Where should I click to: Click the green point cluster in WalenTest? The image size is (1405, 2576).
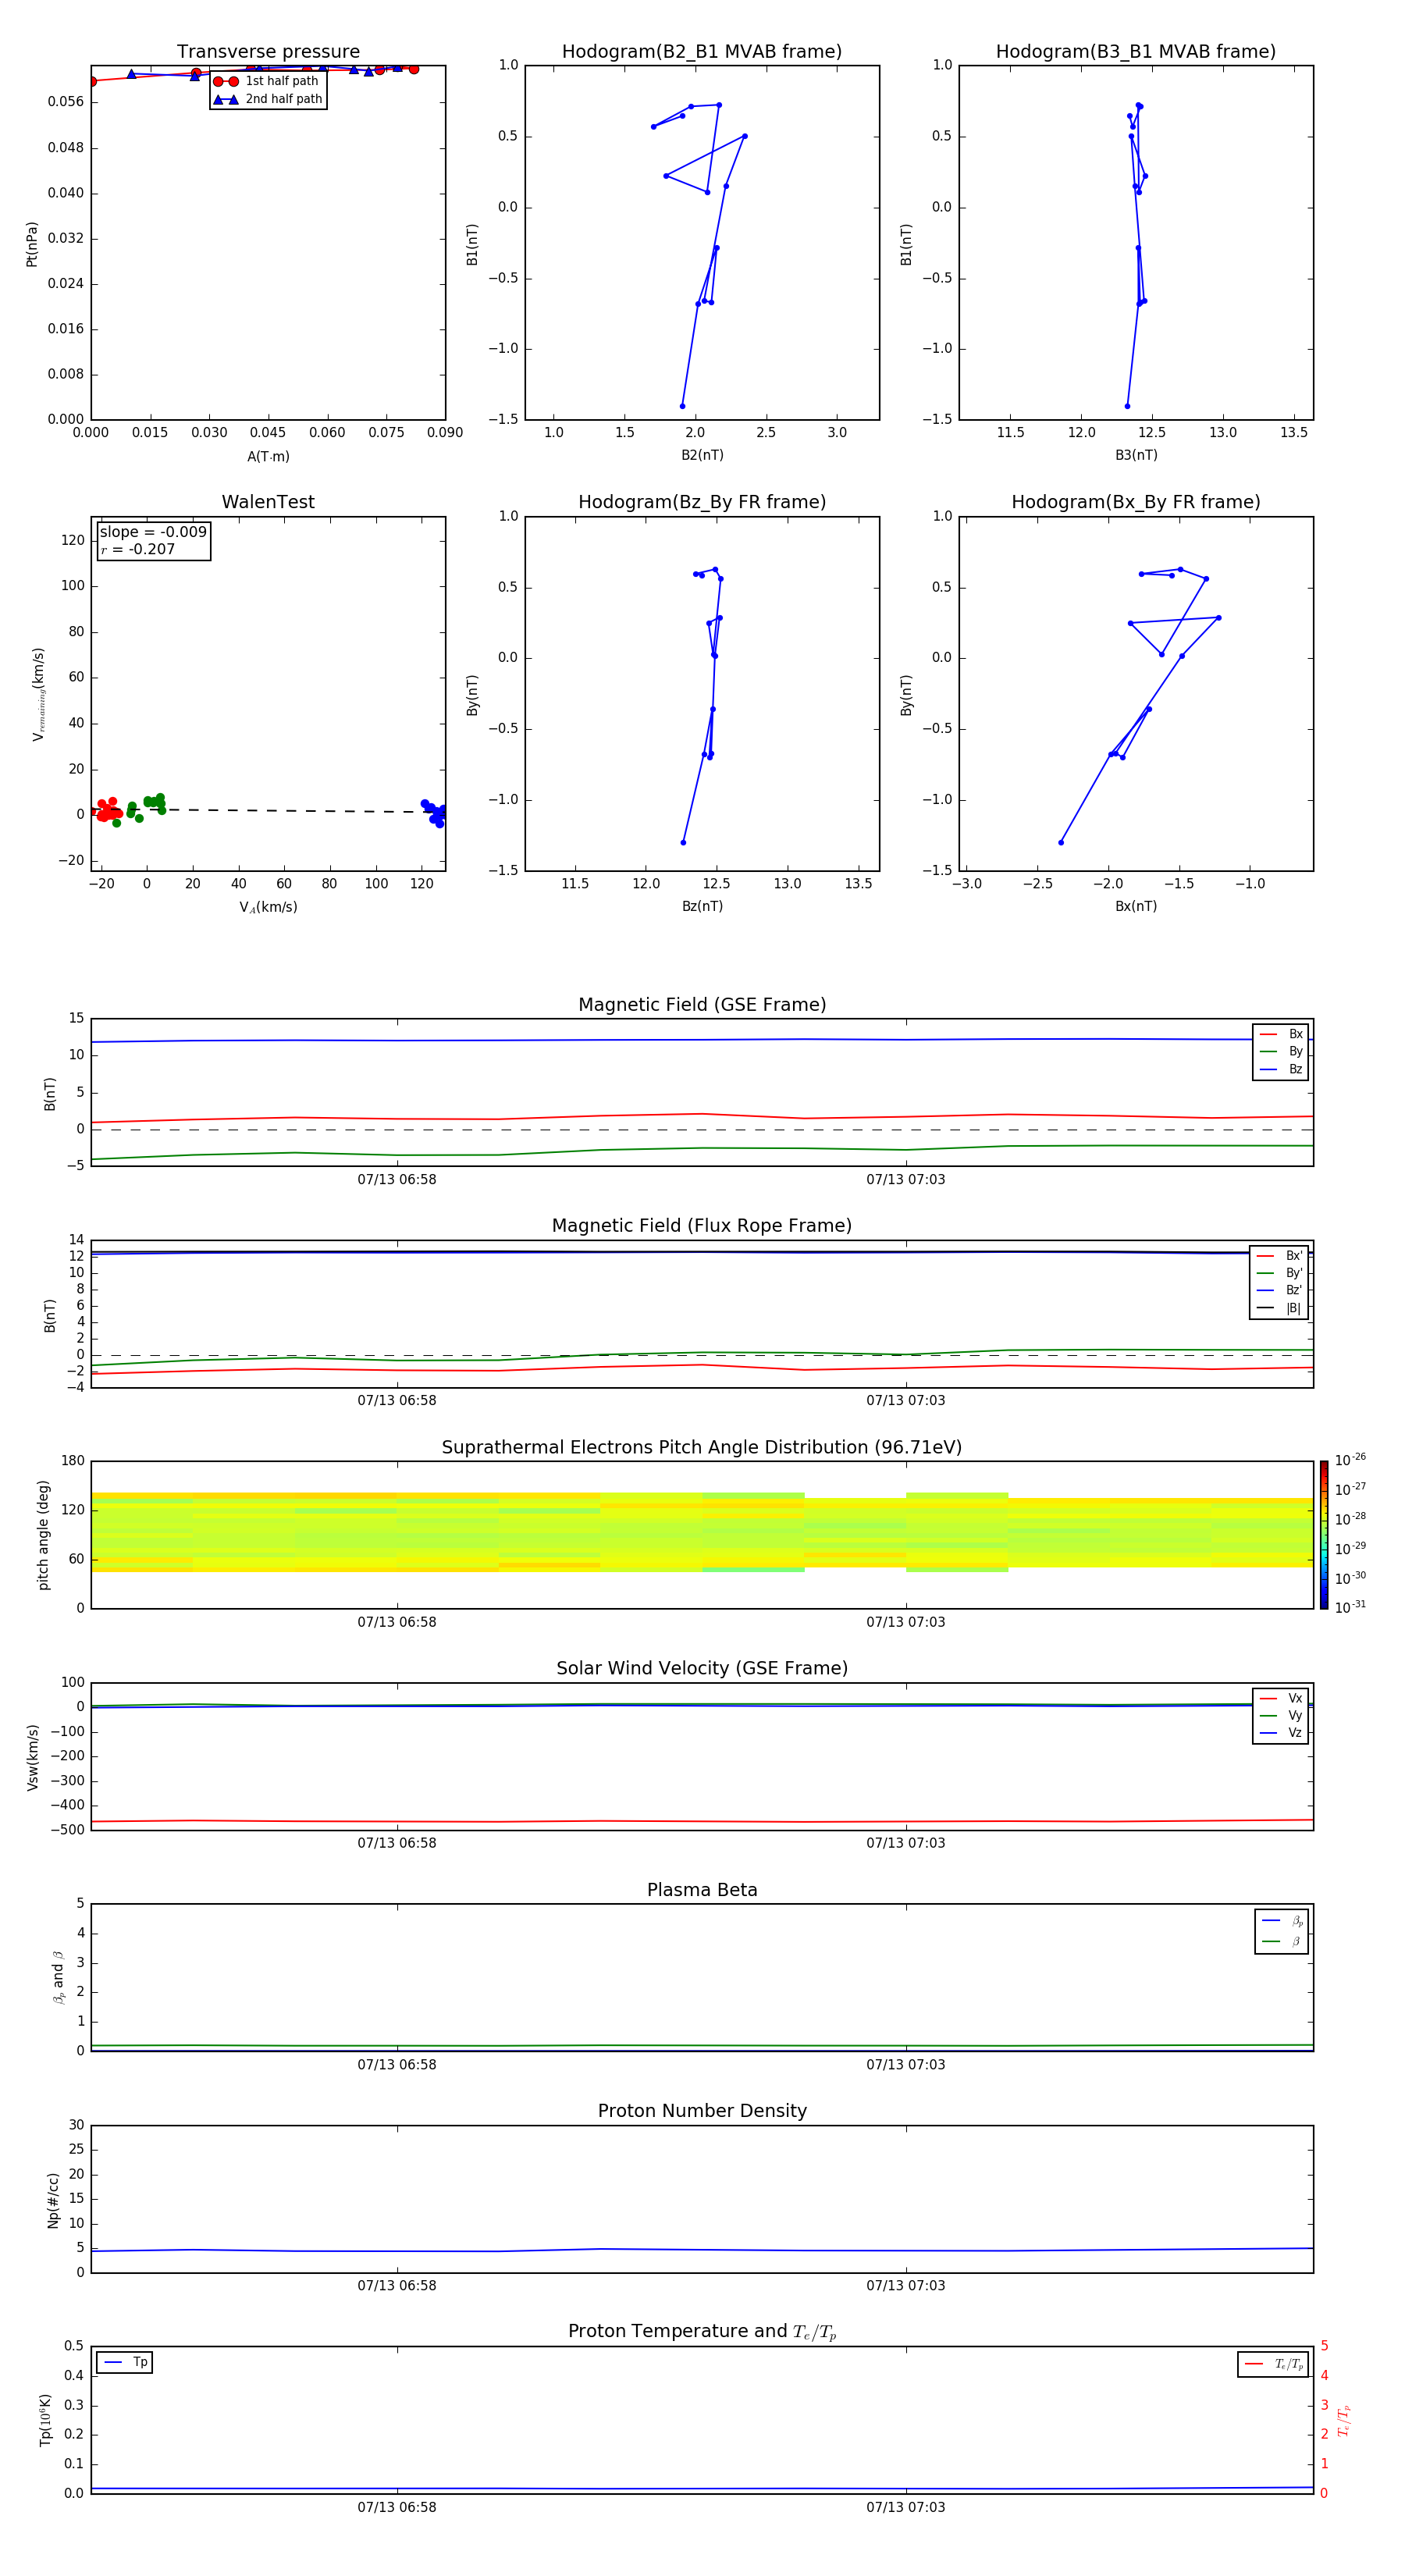[146, 808]
